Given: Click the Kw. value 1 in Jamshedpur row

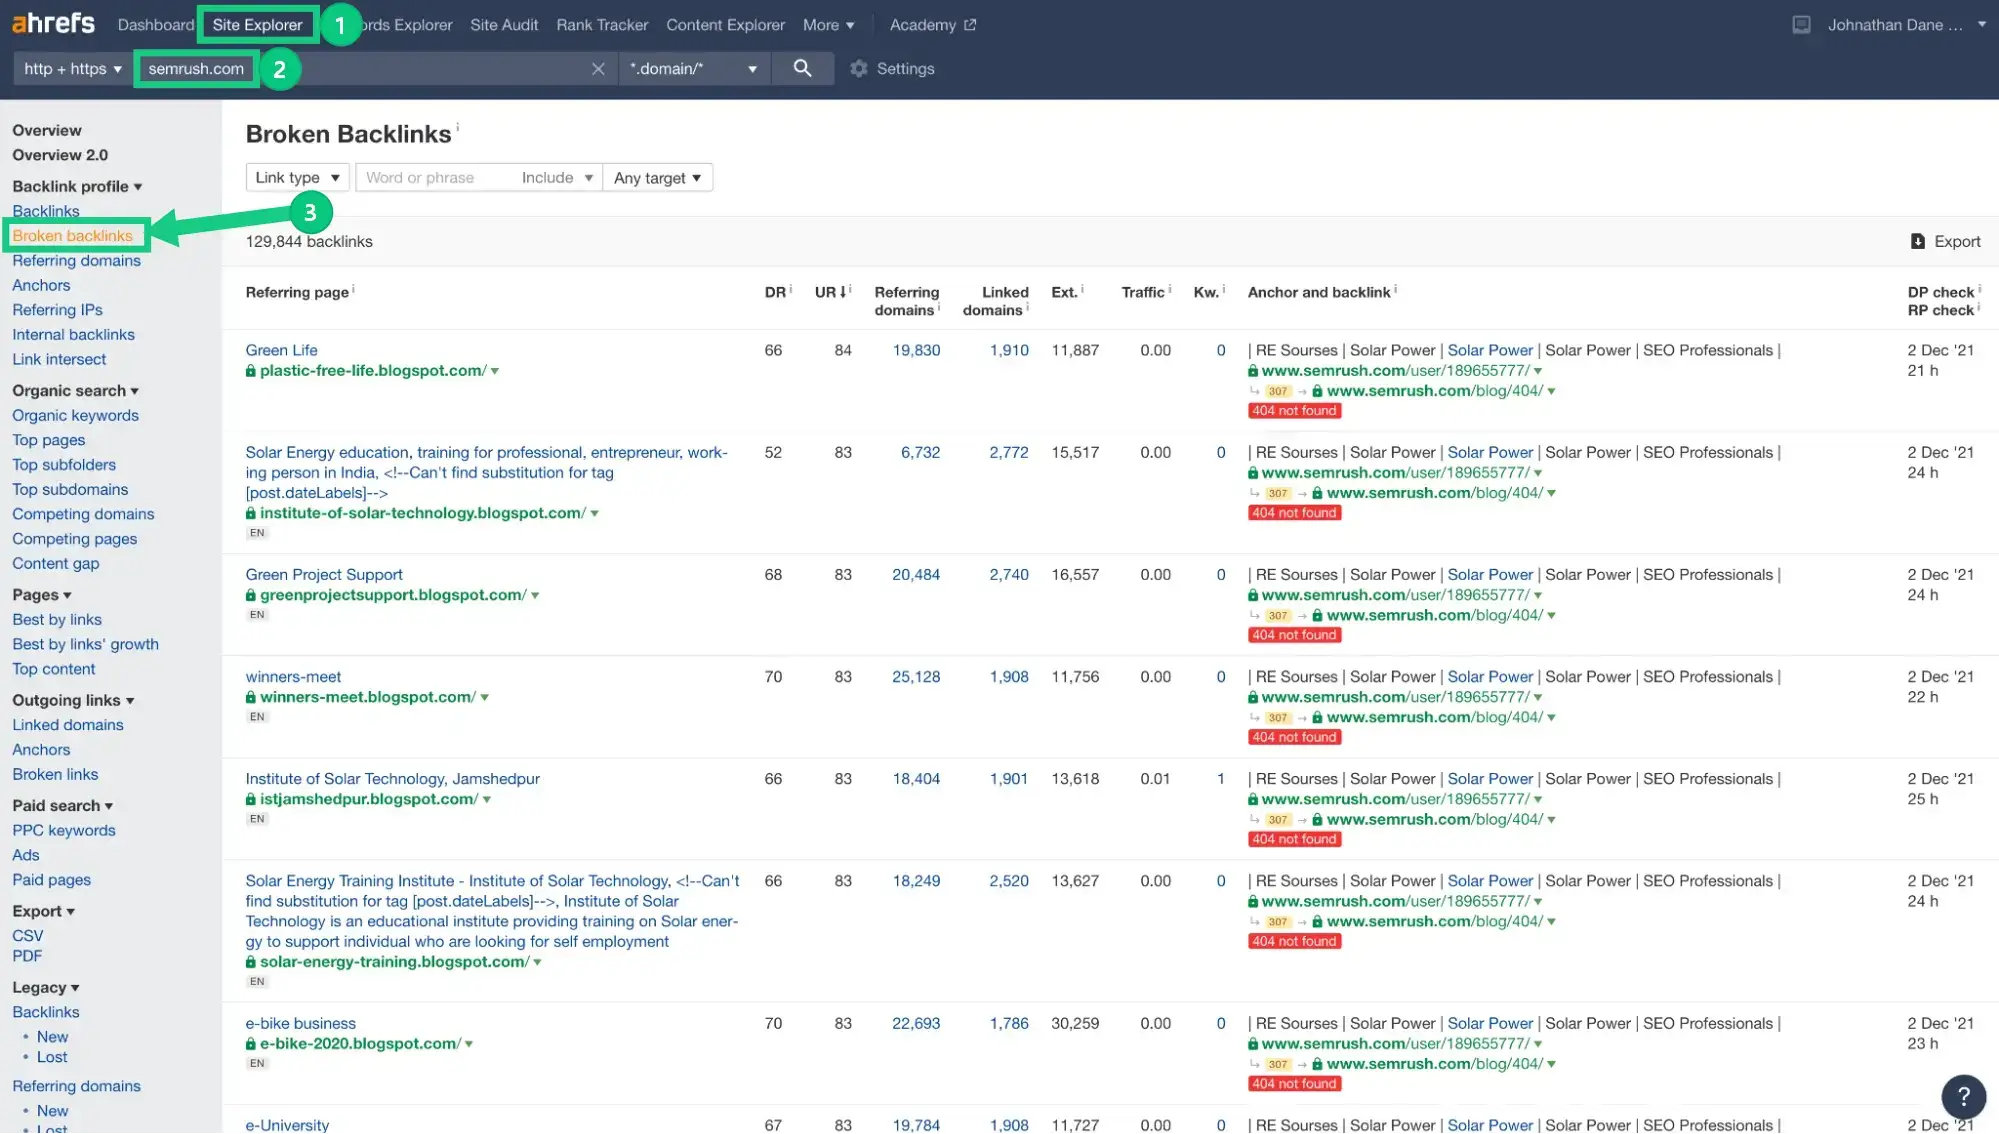Looking at the screenshot, I should click(1220, 779).
